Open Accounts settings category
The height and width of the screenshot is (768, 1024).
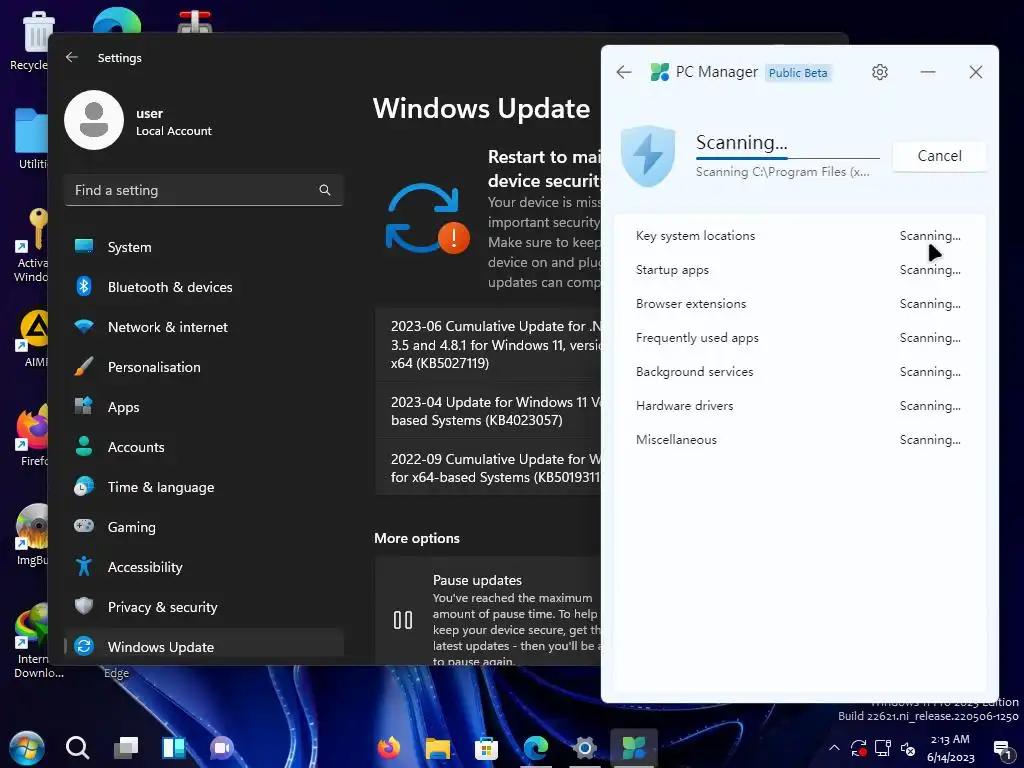[x=204, y=447]
